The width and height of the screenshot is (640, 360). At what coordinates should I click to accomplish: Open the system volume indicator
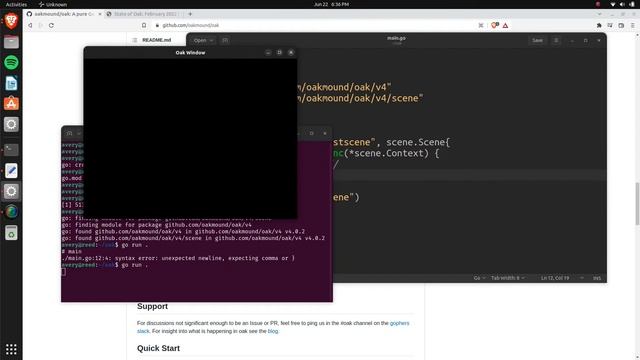pos(622,4)
